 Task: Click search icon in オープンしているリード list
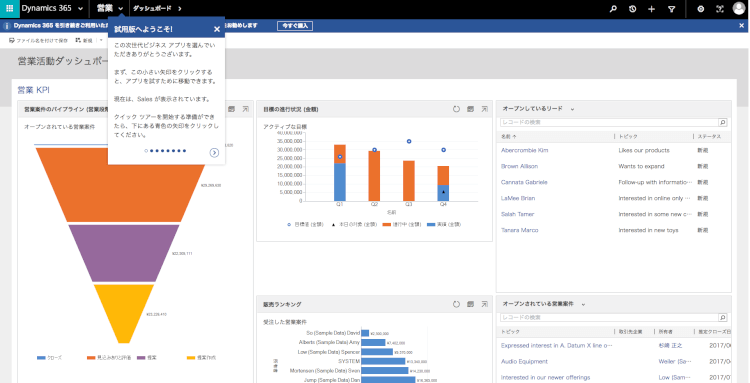click(x=723, y=122)
